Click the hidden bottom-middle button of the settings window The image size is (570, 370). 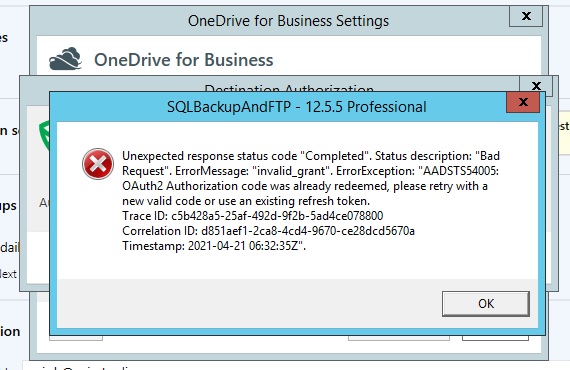[399, 338]
